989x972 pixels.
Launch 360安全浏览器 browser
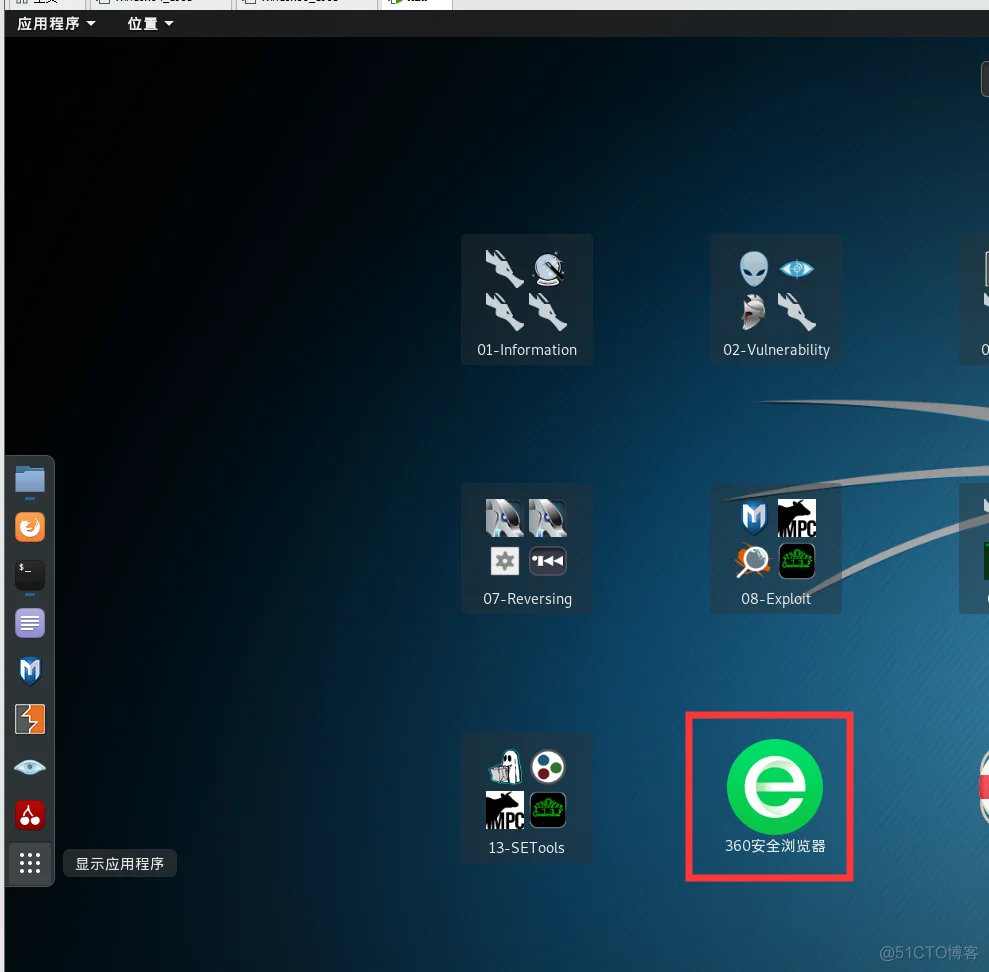click(775, 796)
